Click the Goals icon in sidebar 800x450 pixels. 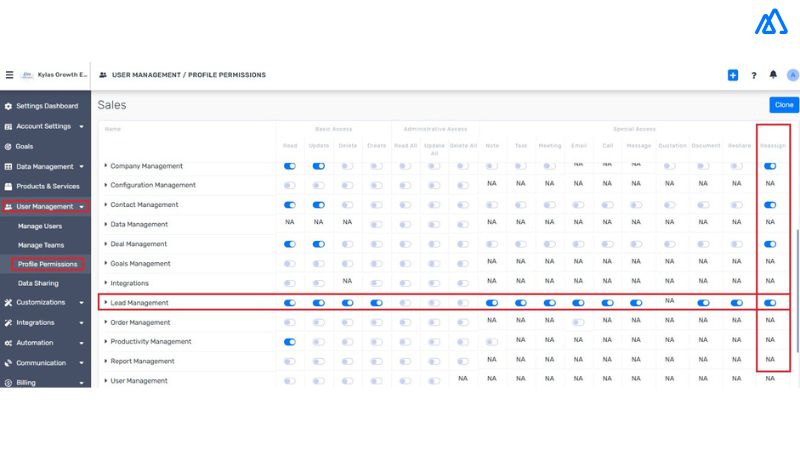8,146
